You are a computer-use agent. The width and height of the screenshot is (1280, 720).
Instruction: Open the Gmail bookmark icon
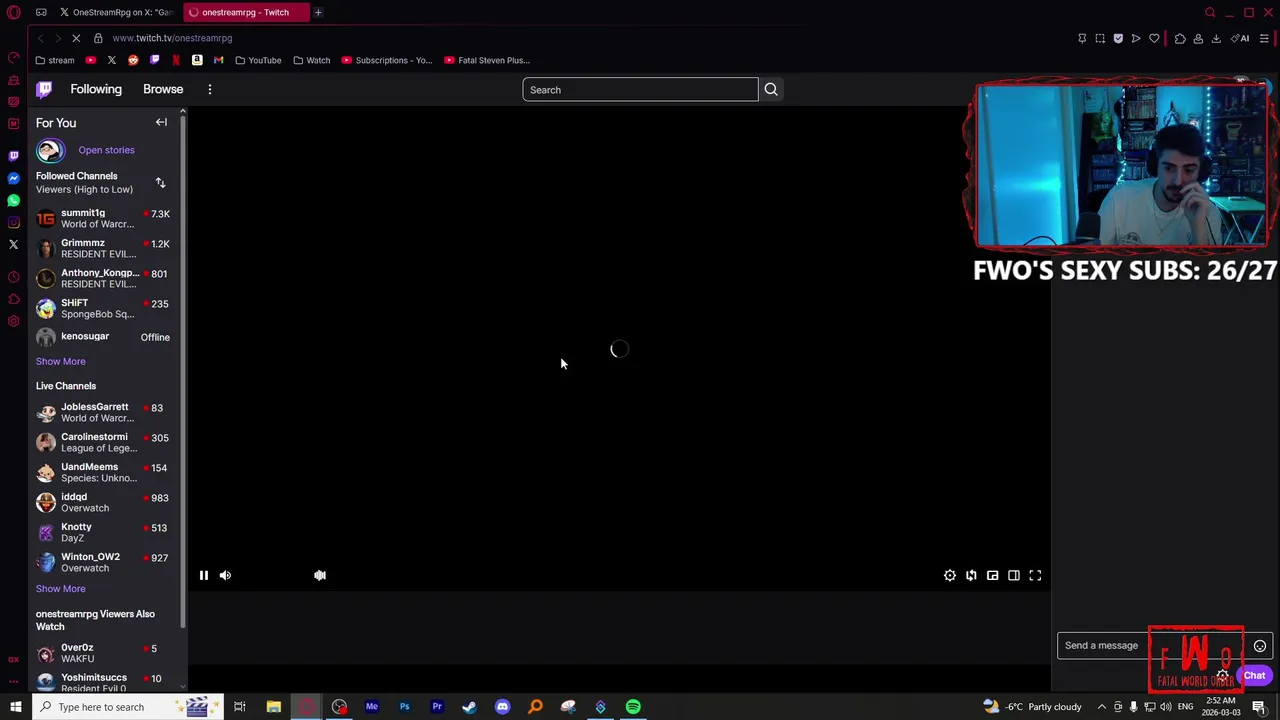coord(218,60)
